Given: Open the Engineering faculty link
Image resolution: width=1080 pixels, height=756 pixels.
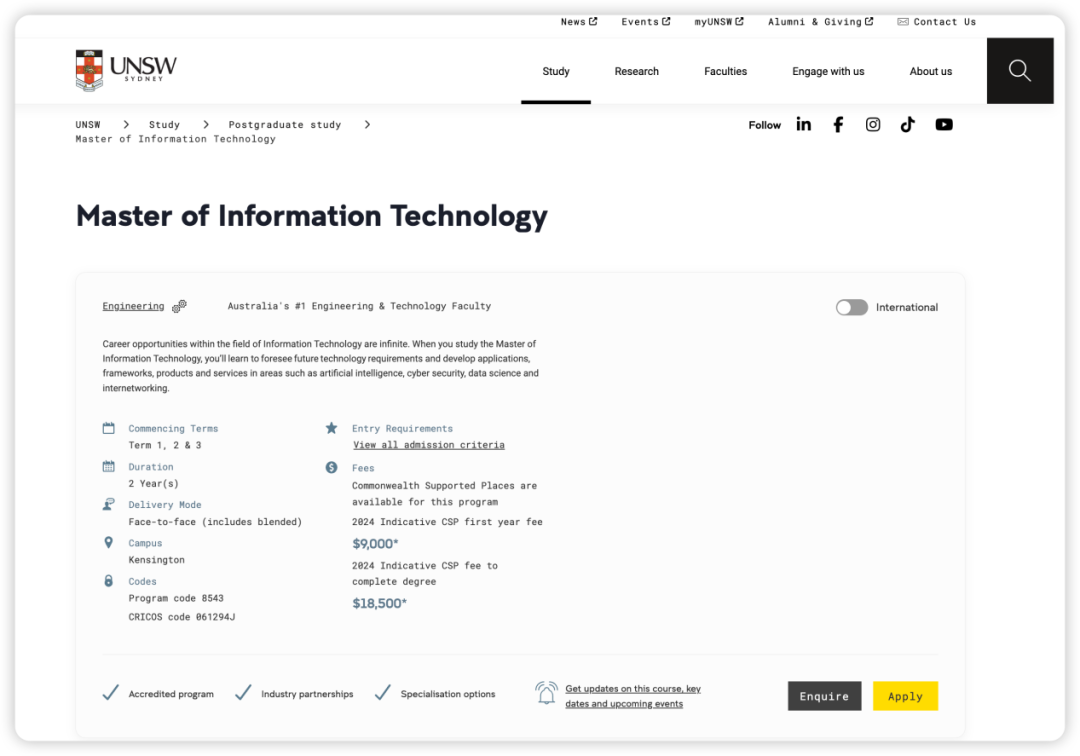Looking at the screenshot, I should pos(133,306).
